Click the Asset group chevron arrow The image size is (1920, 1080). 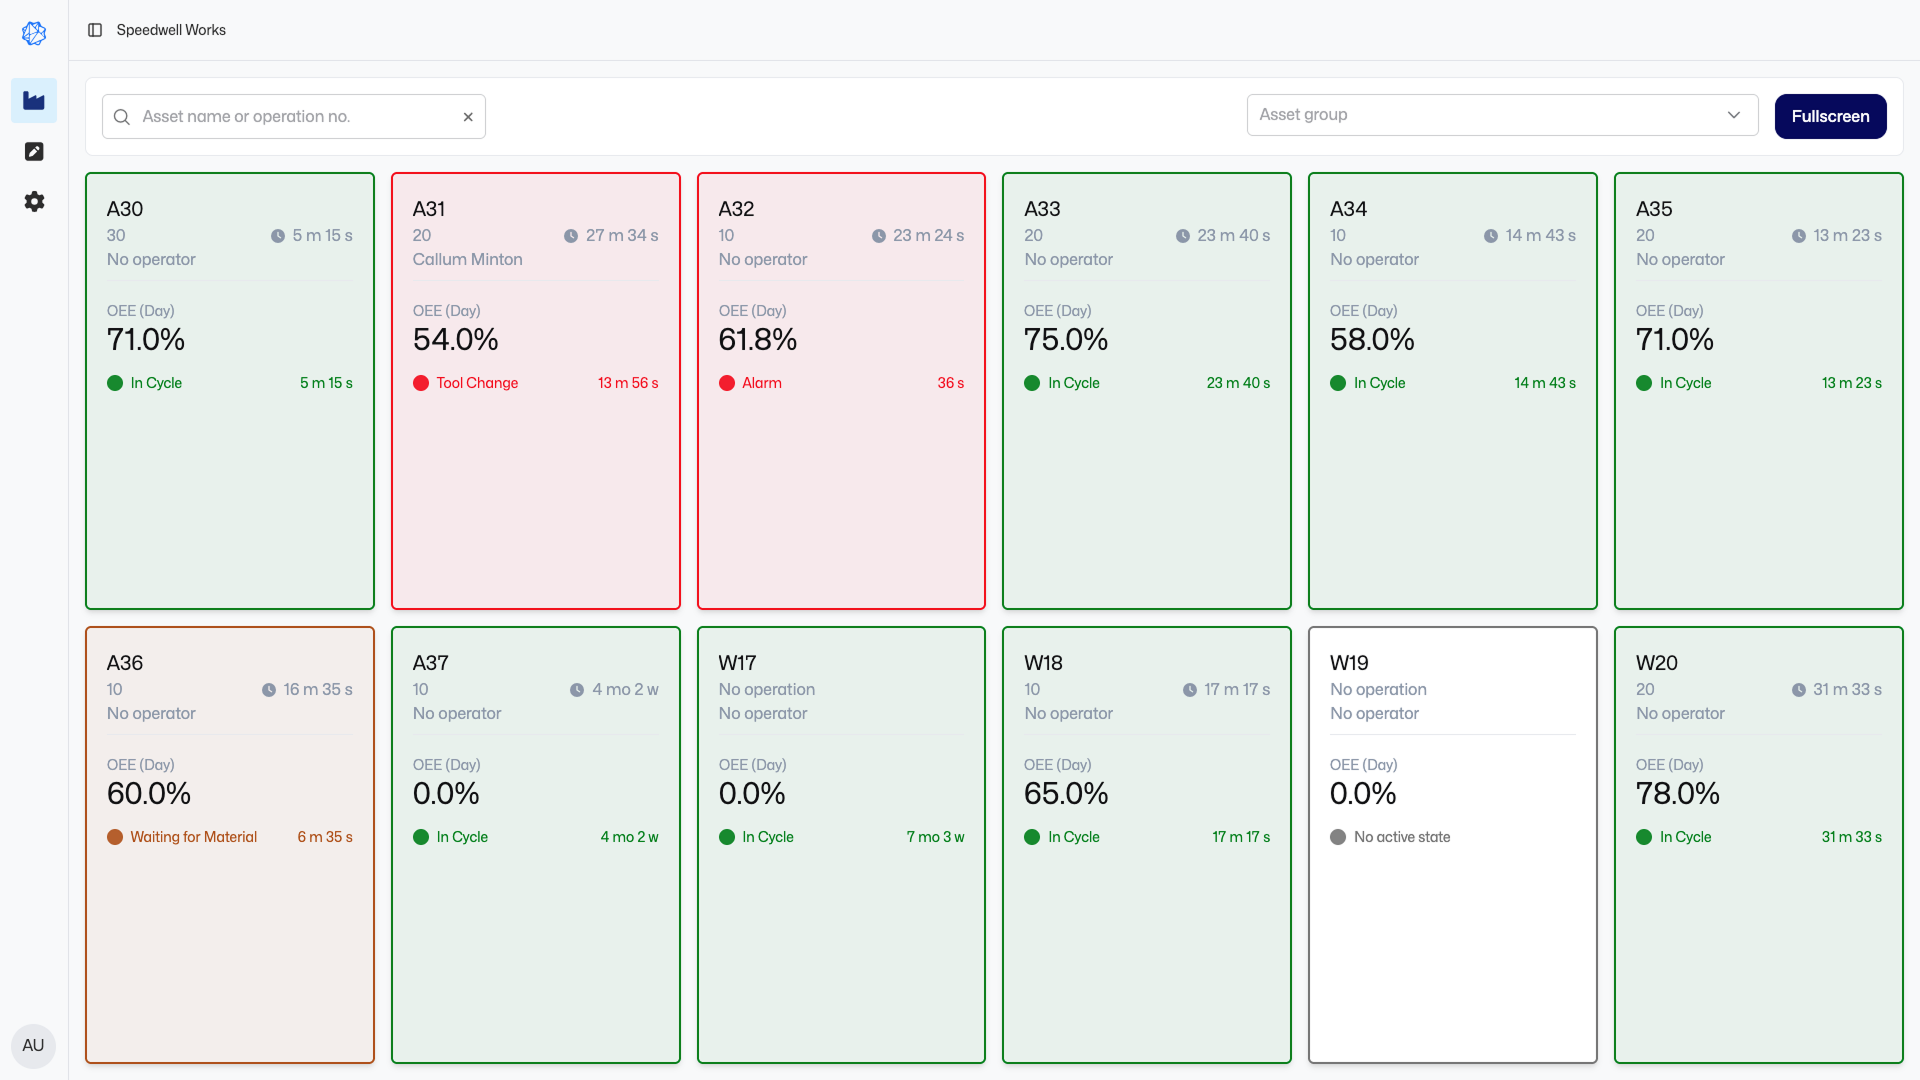point(1734,115)
